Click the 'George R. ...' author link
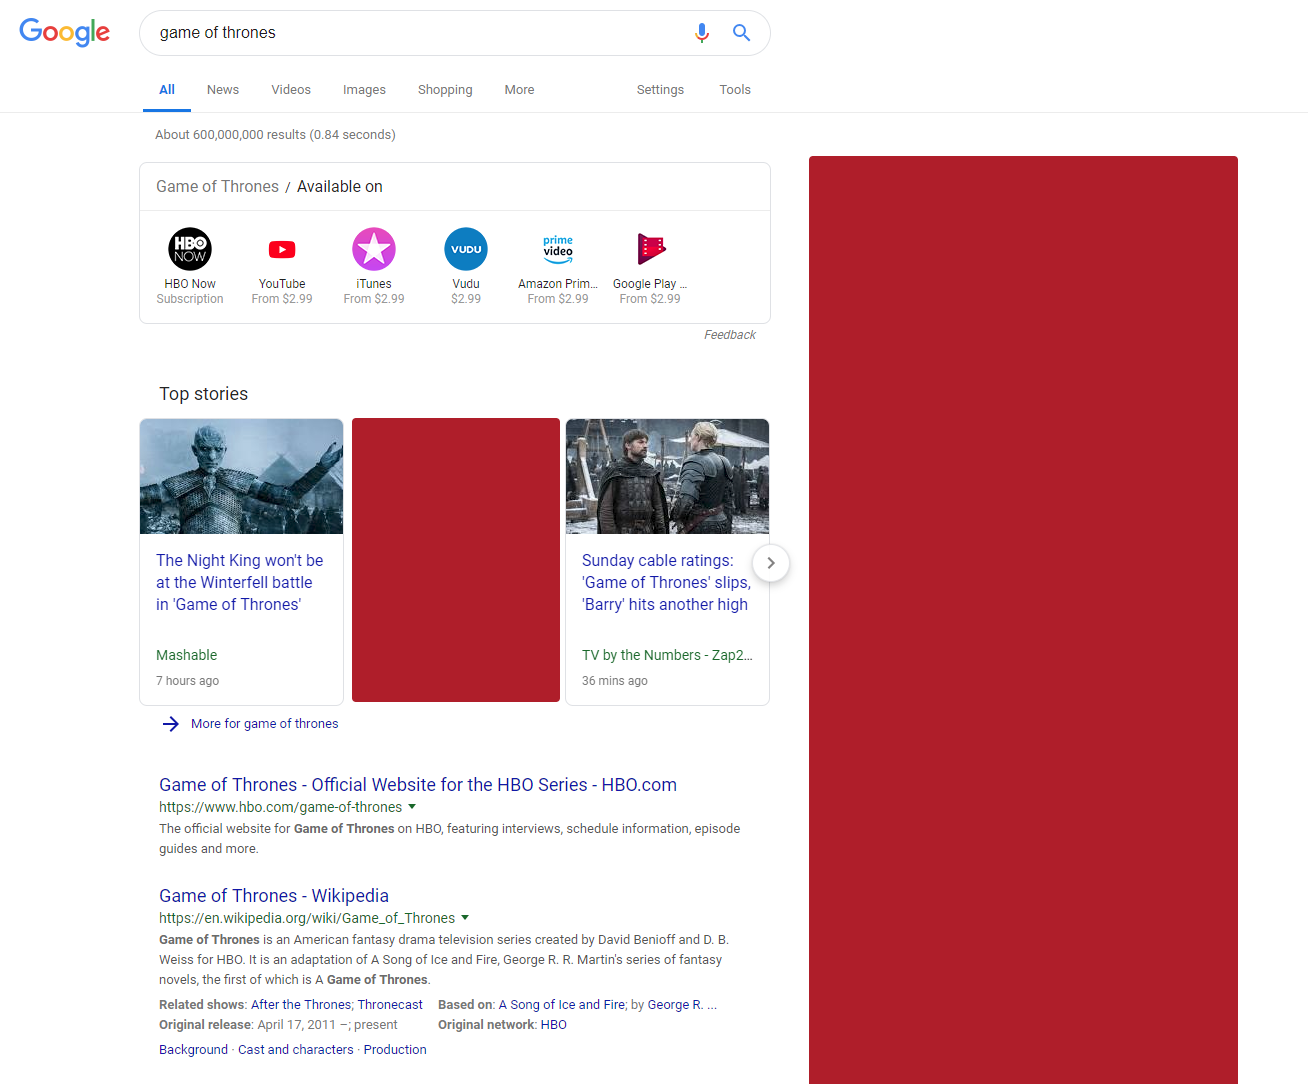This screenshot has width=1308, height=1084. point(682,1005)
